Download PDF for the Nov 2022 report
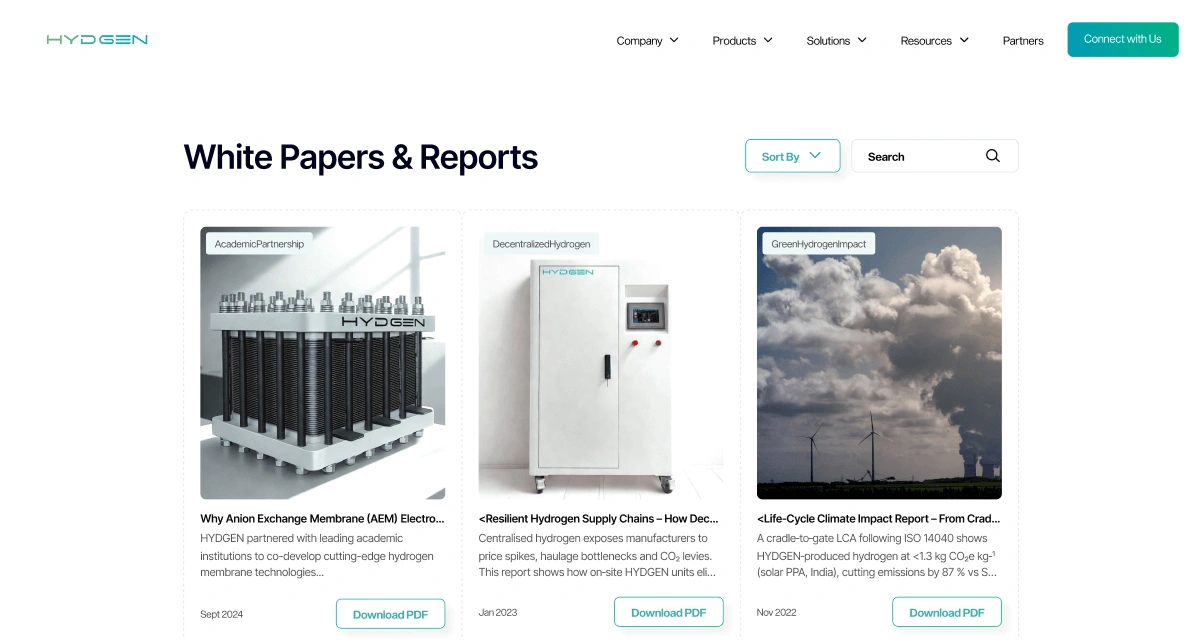 [946, 612]
